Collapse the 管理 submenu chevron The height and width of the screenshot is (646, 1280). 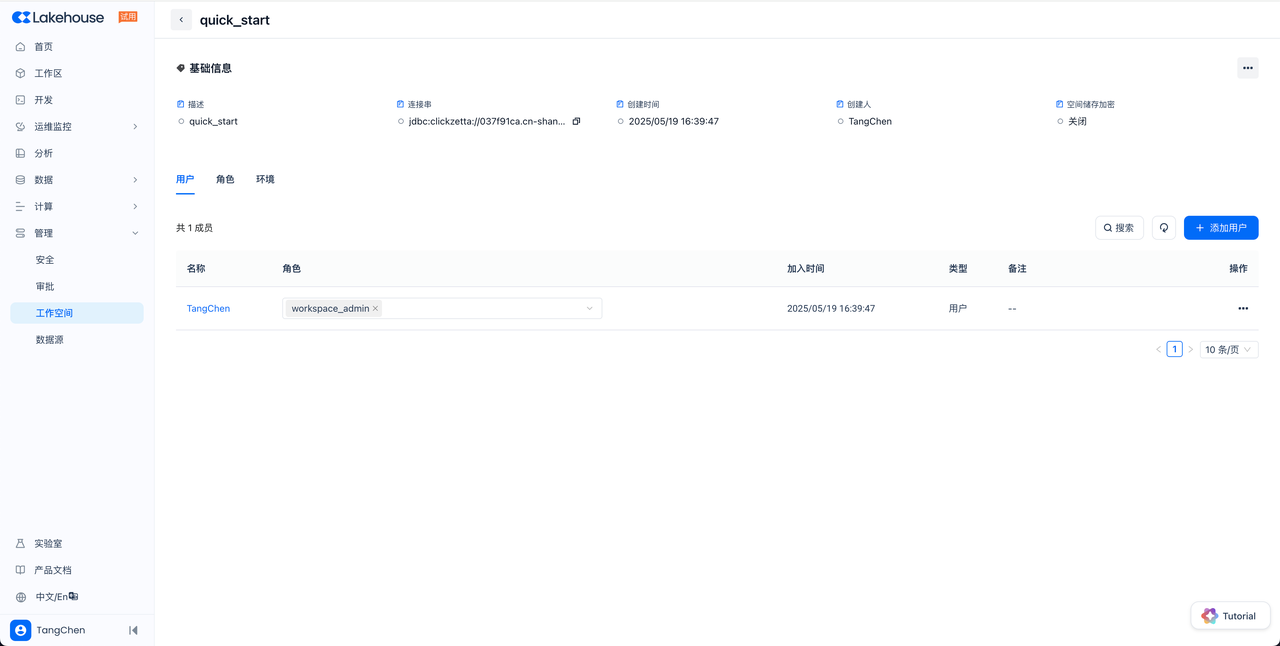135,233
